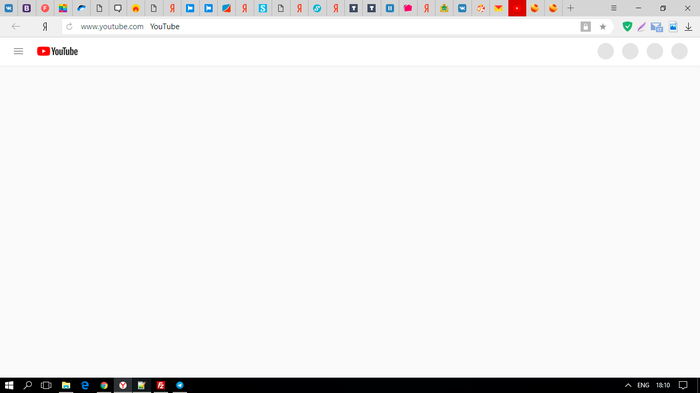
Task: Click the YouTube logo
Action: (58, 51)
